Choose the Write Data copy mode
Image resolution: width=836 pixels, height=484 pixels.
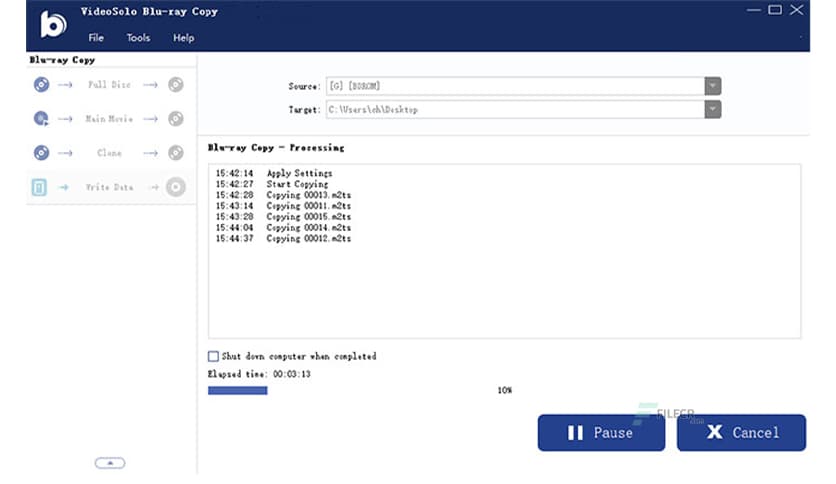tap(109, 187)
